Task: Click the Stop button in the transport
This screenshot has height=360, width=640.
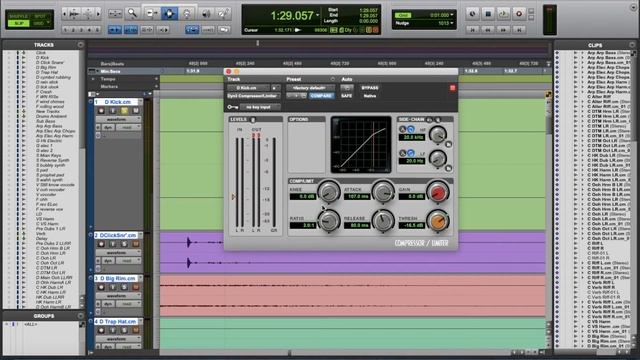Action: (488, 13)
